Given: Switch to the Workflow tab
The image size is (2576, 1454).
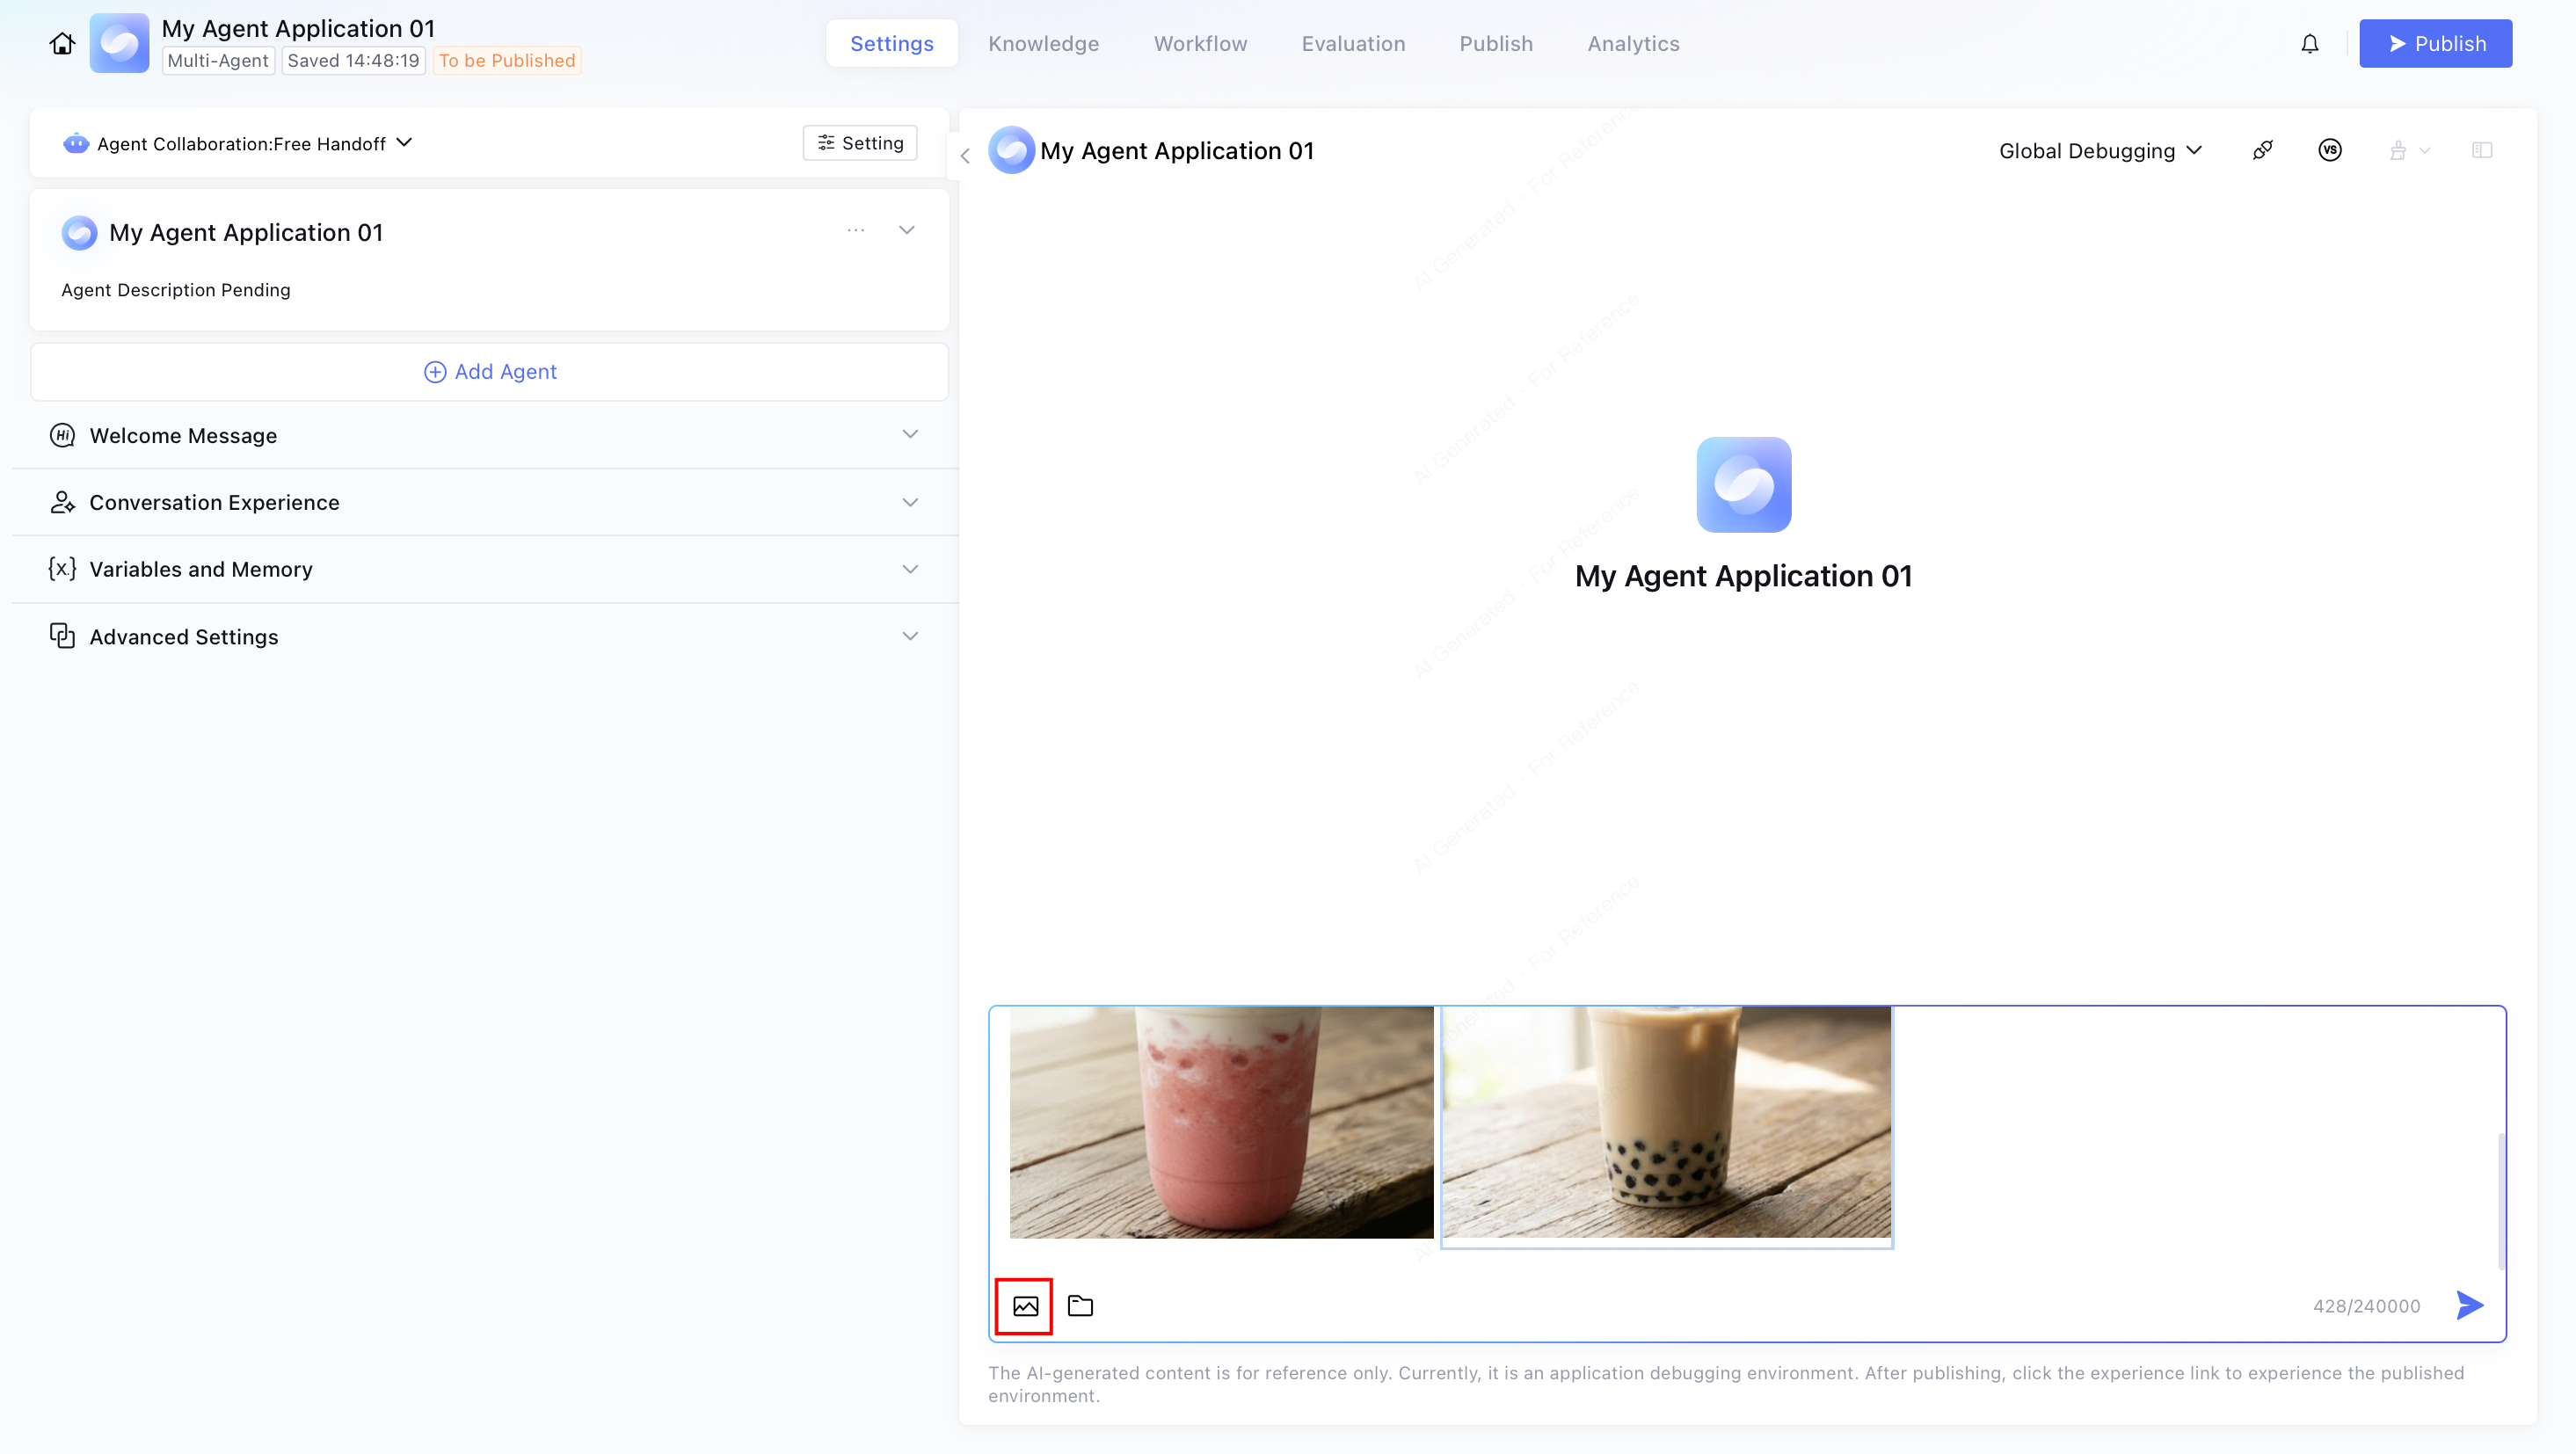Looking at the screenshot, I should pos(1200,44).
